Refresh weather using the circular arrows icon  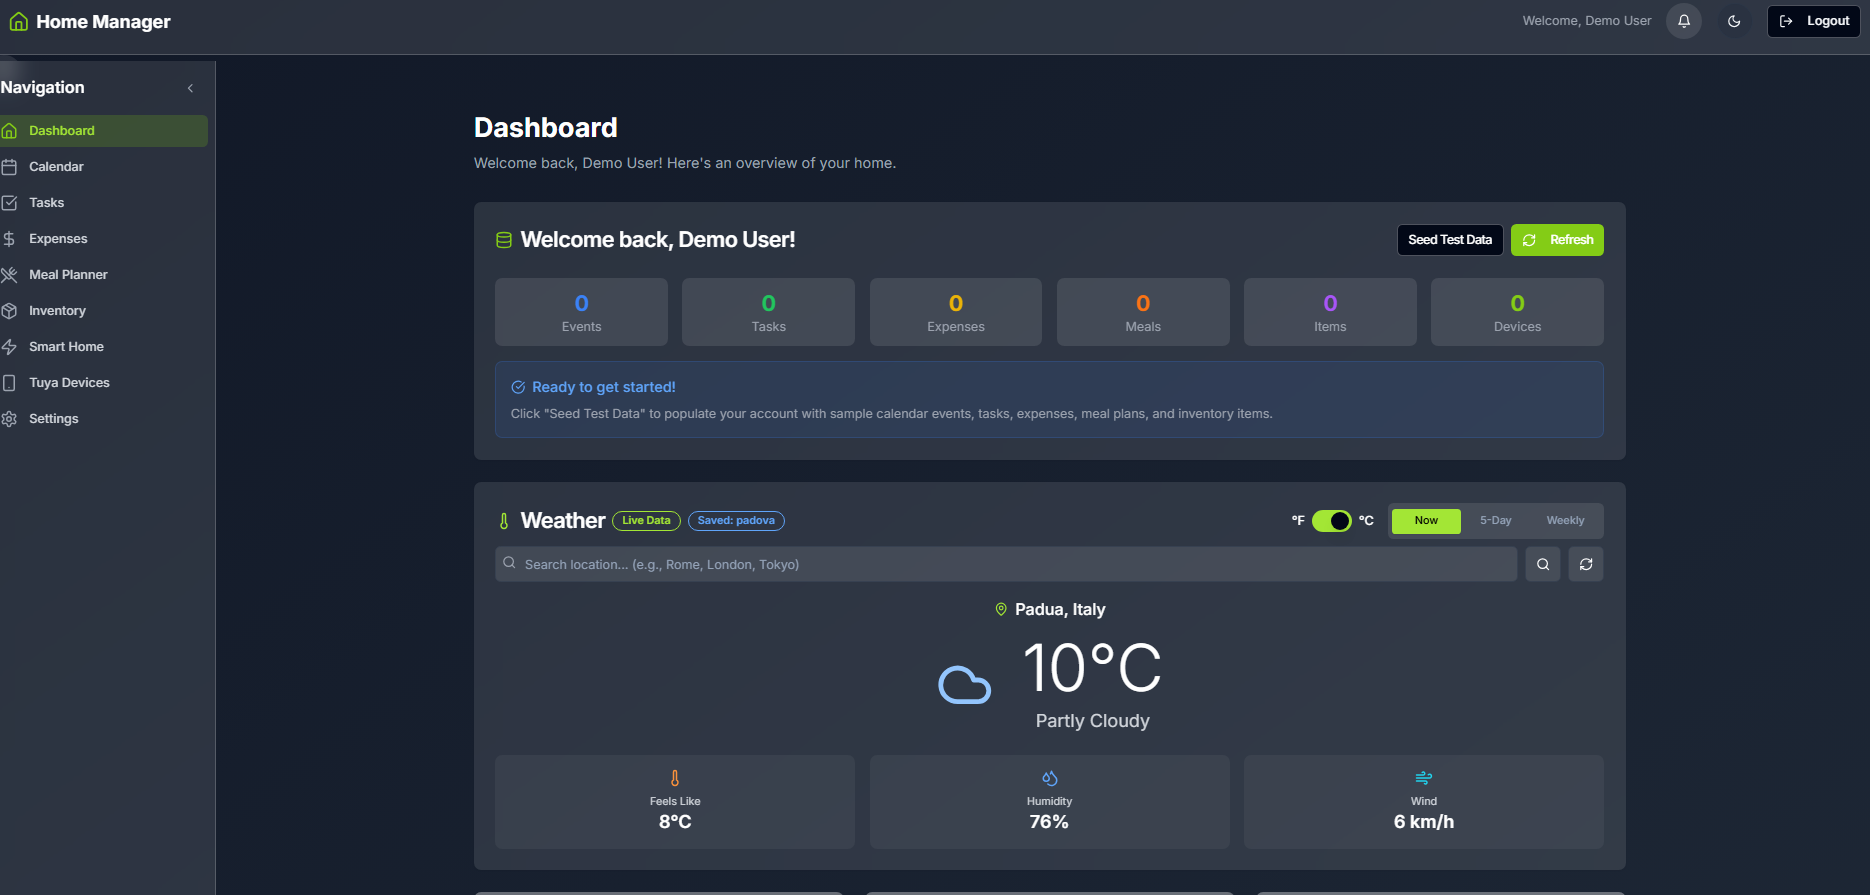(1586, 564)
